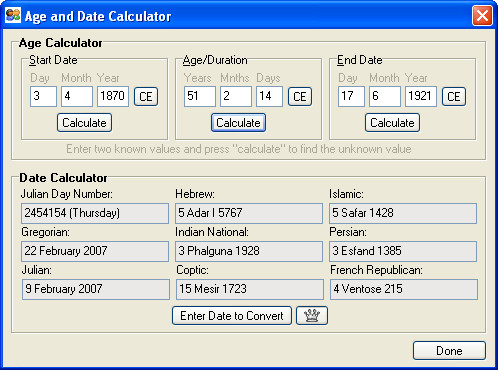Click the Persian date field 3 Esfand 1385
This screenshot has height=370, width=498.
pos(403,251)
